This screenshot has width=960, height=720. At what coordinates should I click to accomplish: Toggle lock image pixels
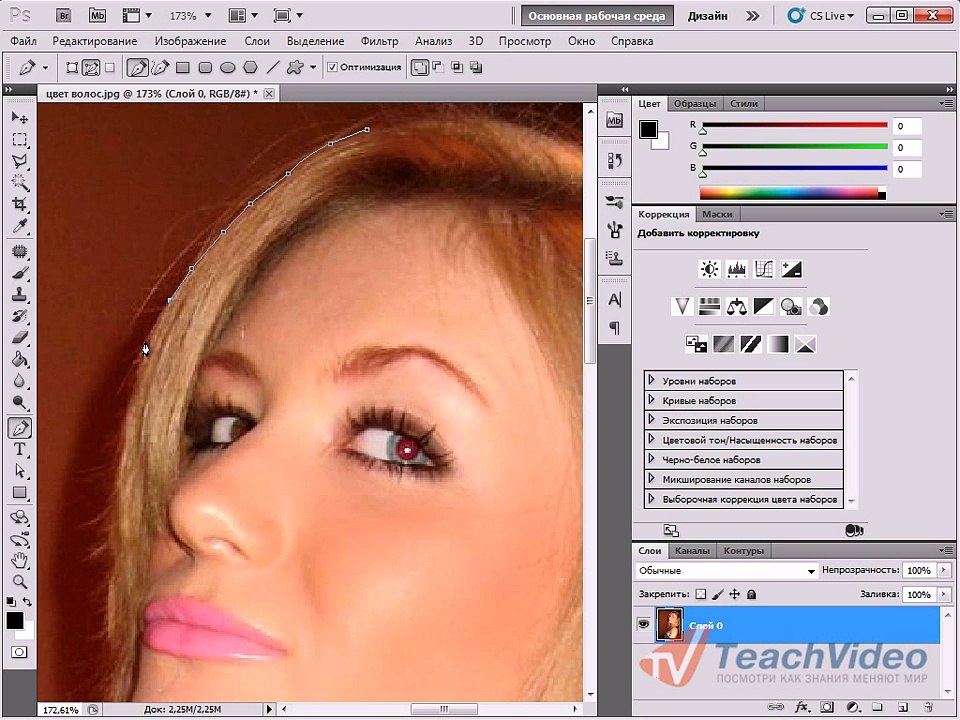[x=718, y=594]
